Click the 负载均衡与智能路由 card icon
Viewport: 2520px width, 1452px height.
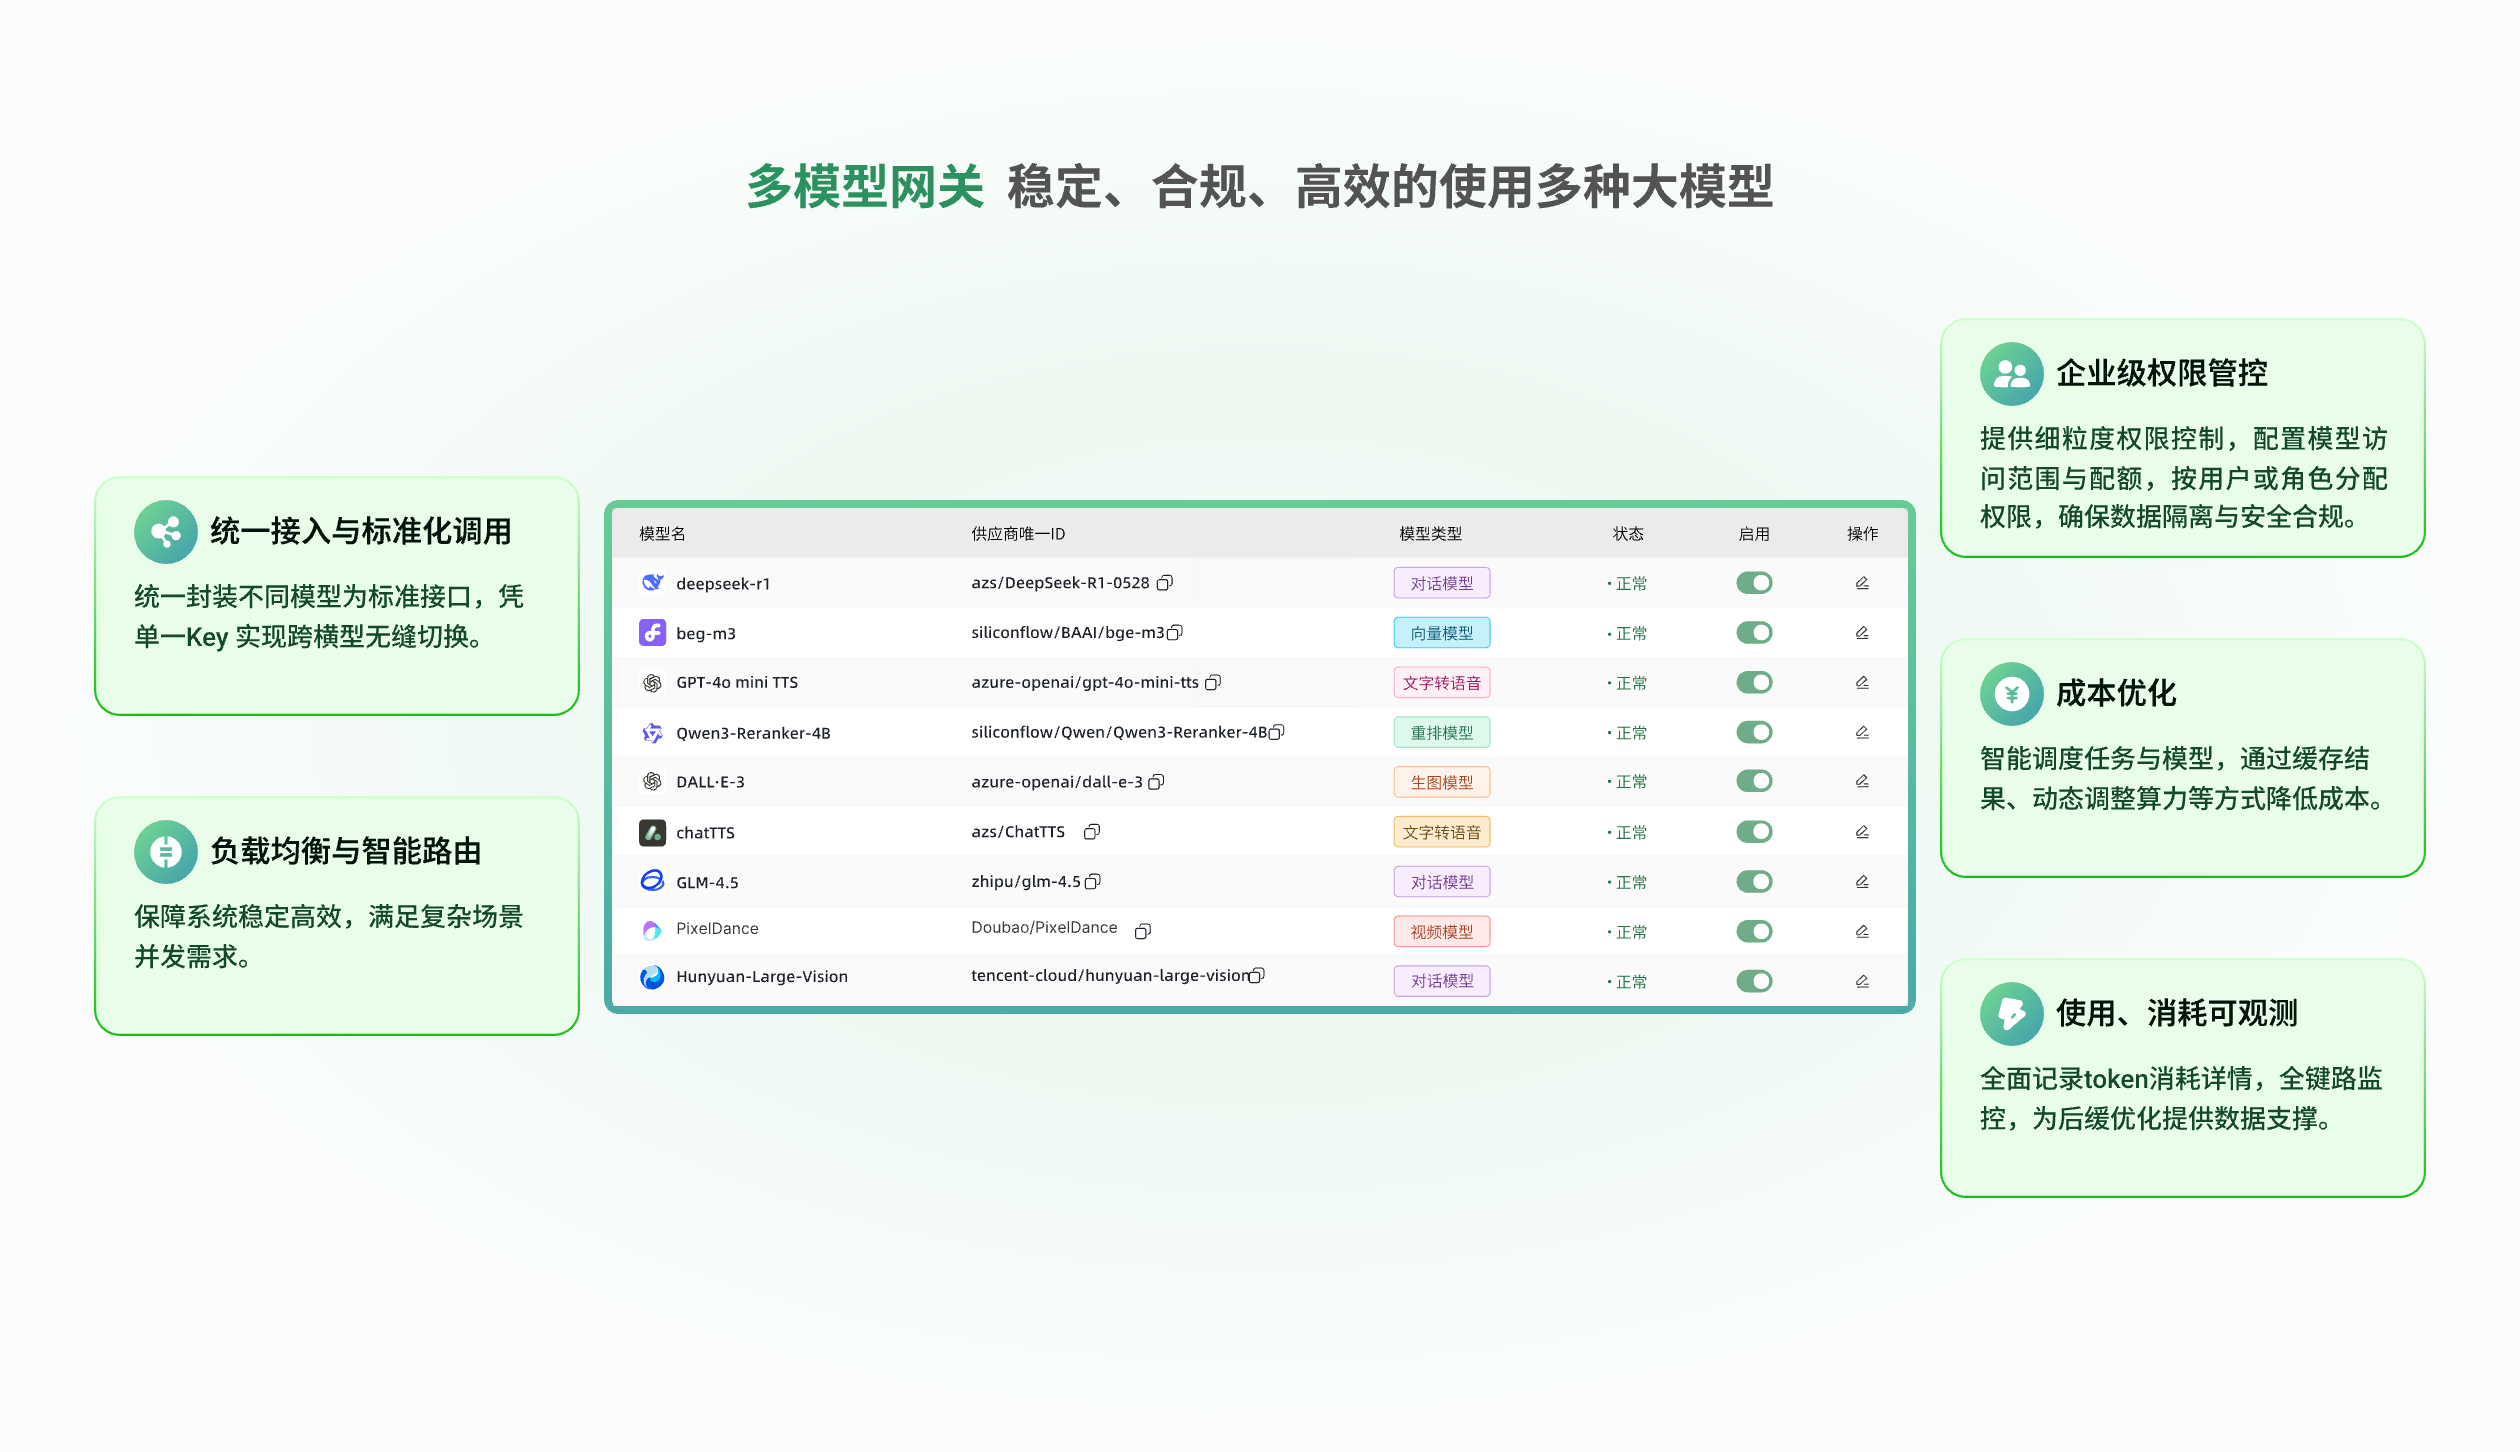pyautogui.click(x=166, y=852)
